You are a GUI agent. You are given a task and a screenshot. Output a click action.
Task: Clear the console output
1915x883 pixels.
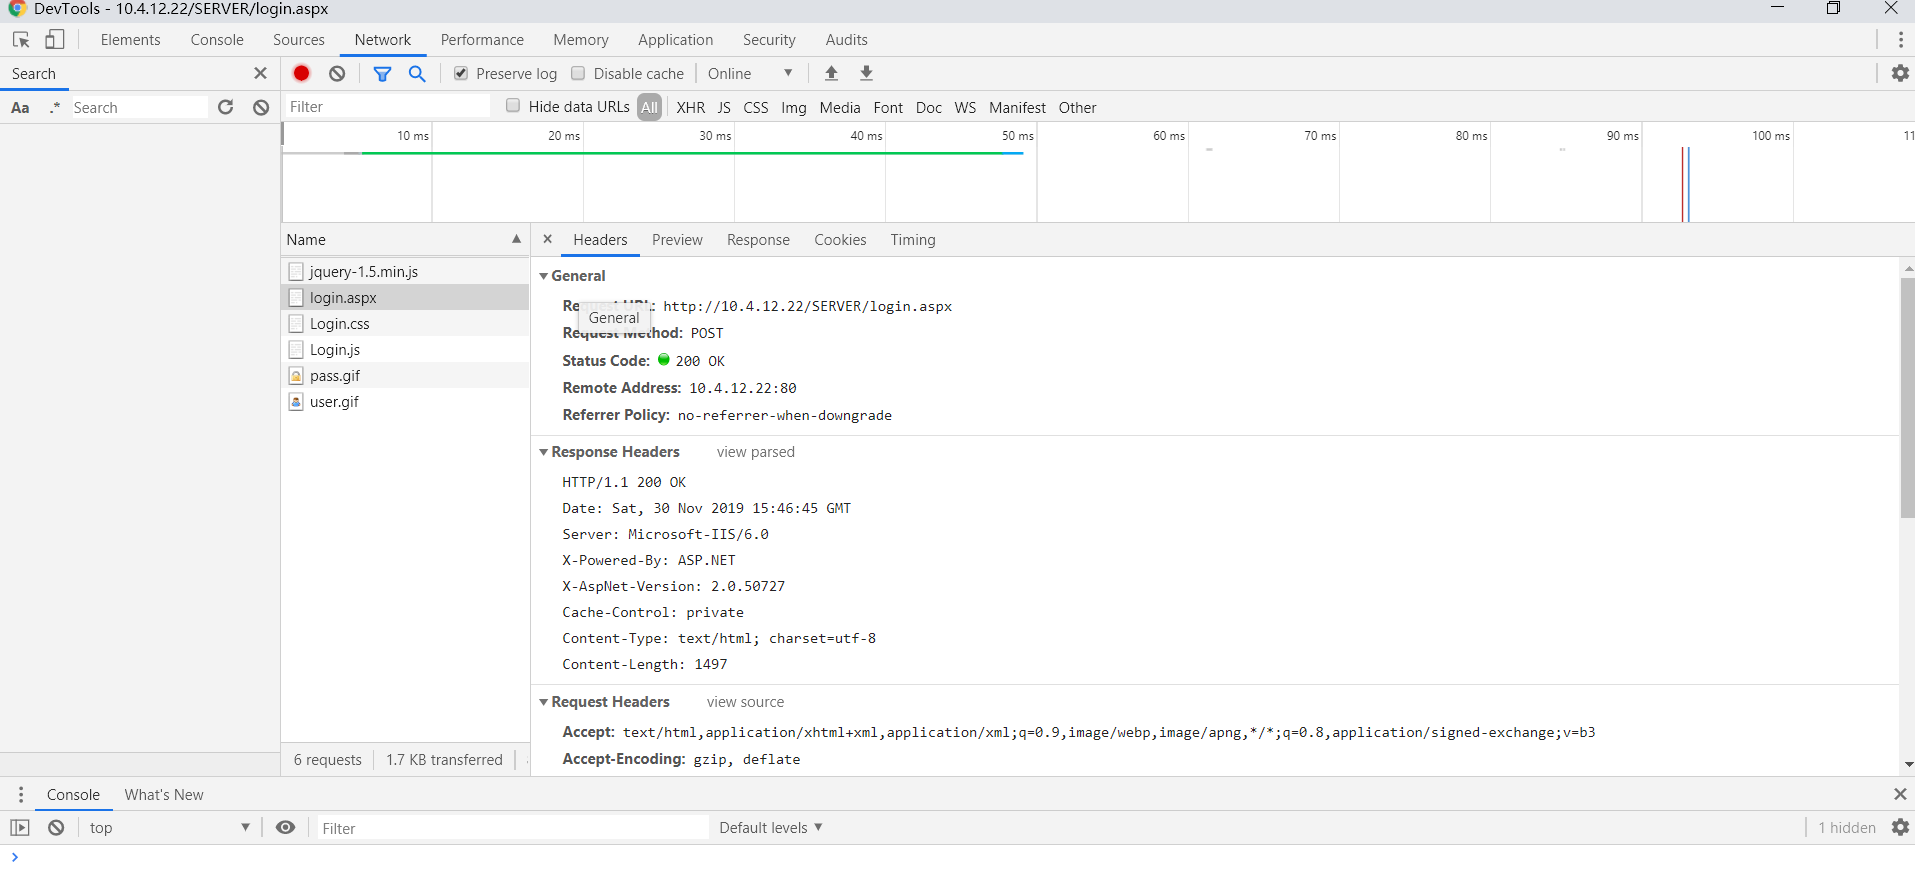(56, 827)
